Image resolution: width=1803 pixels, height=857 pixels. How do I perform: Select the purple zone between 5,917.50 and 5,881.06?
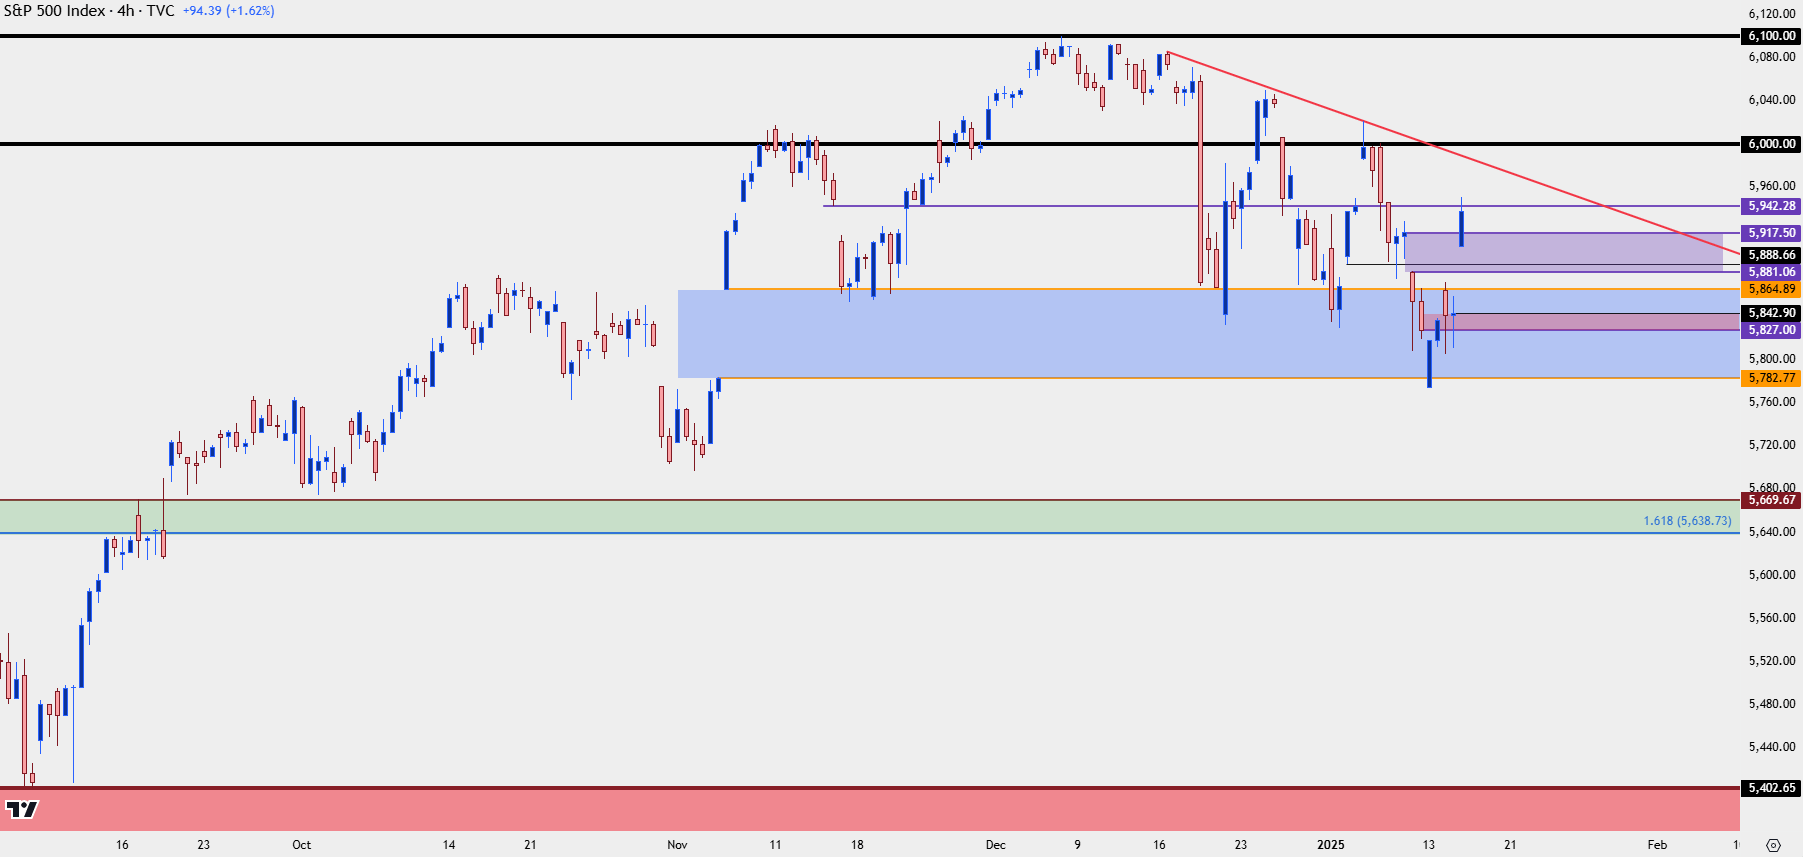(x=1563, y=252)
